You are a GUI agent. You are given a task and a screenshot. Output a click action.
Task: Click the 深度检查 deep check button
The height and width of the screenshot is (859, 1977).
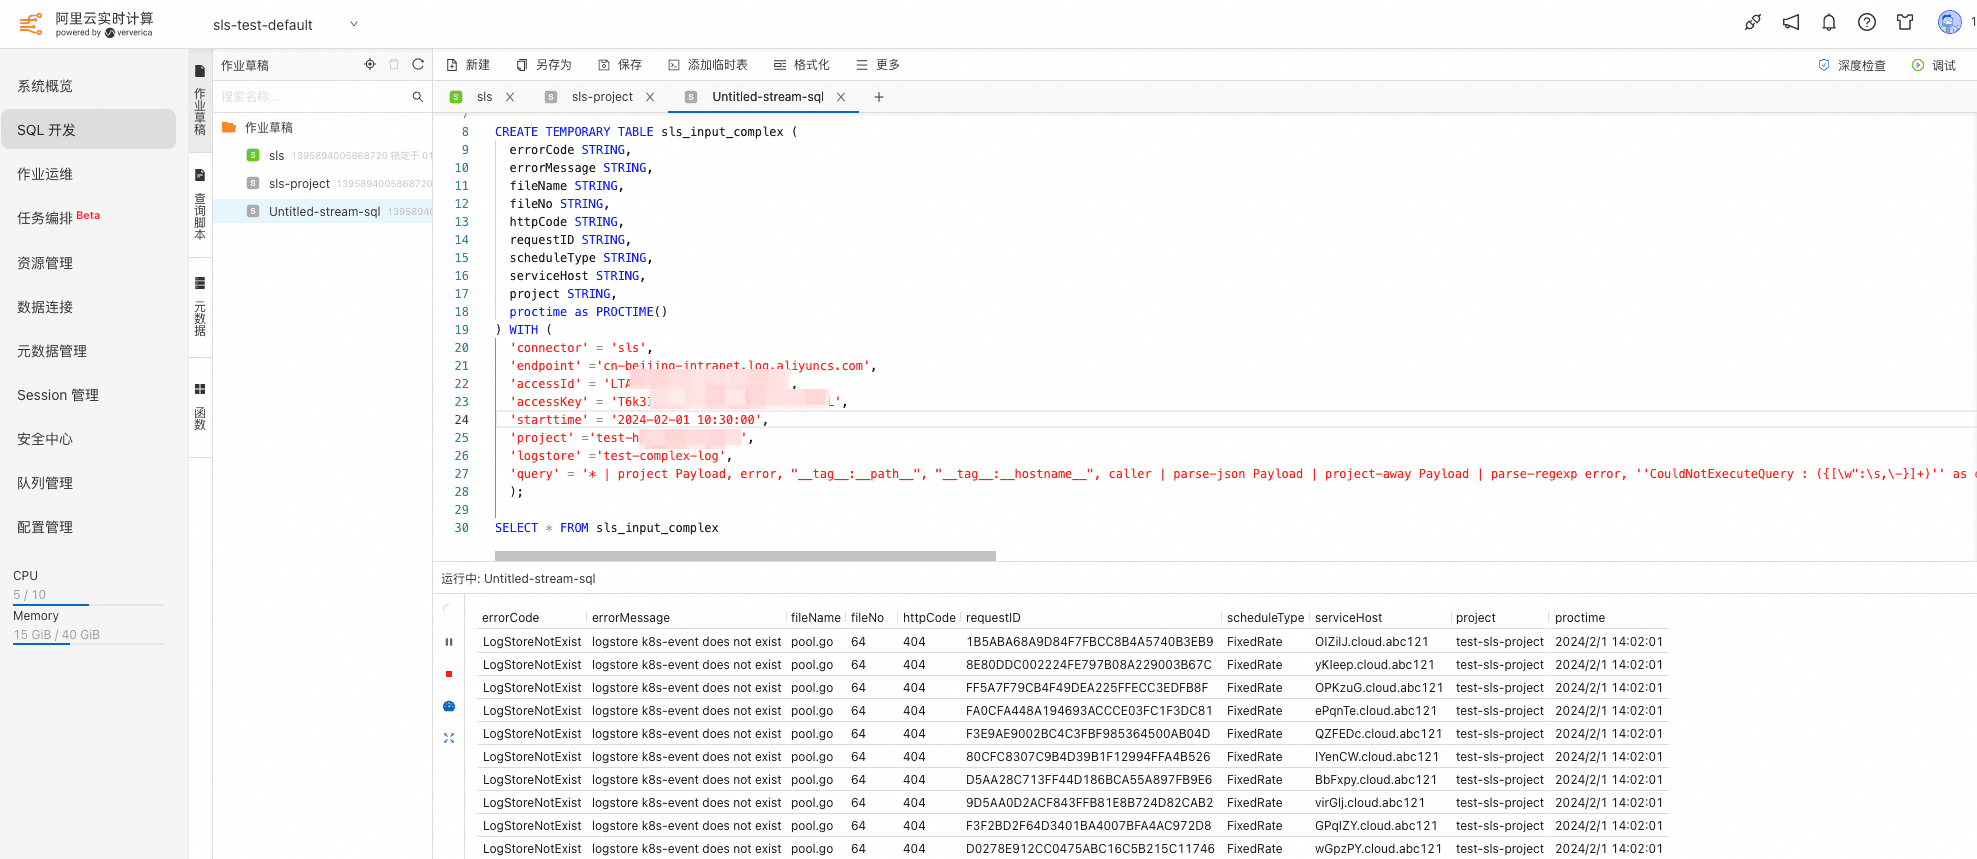click(1852, 66)
